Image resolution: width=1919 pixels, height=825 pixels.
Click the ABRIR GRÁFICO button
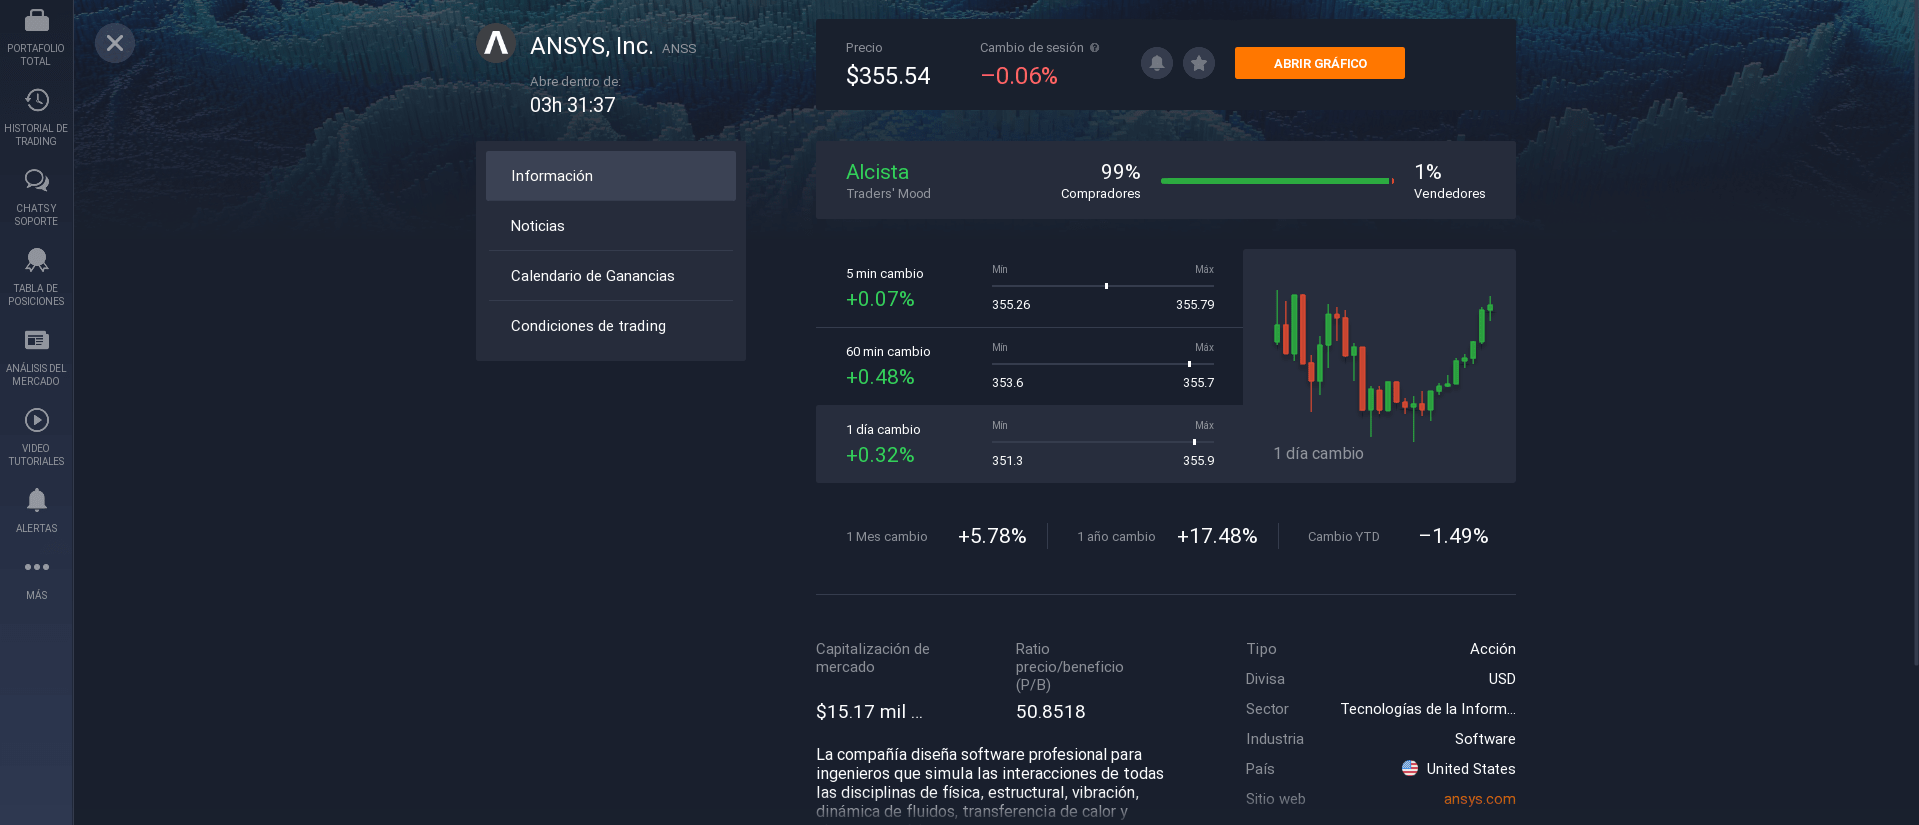point(1320,63)
